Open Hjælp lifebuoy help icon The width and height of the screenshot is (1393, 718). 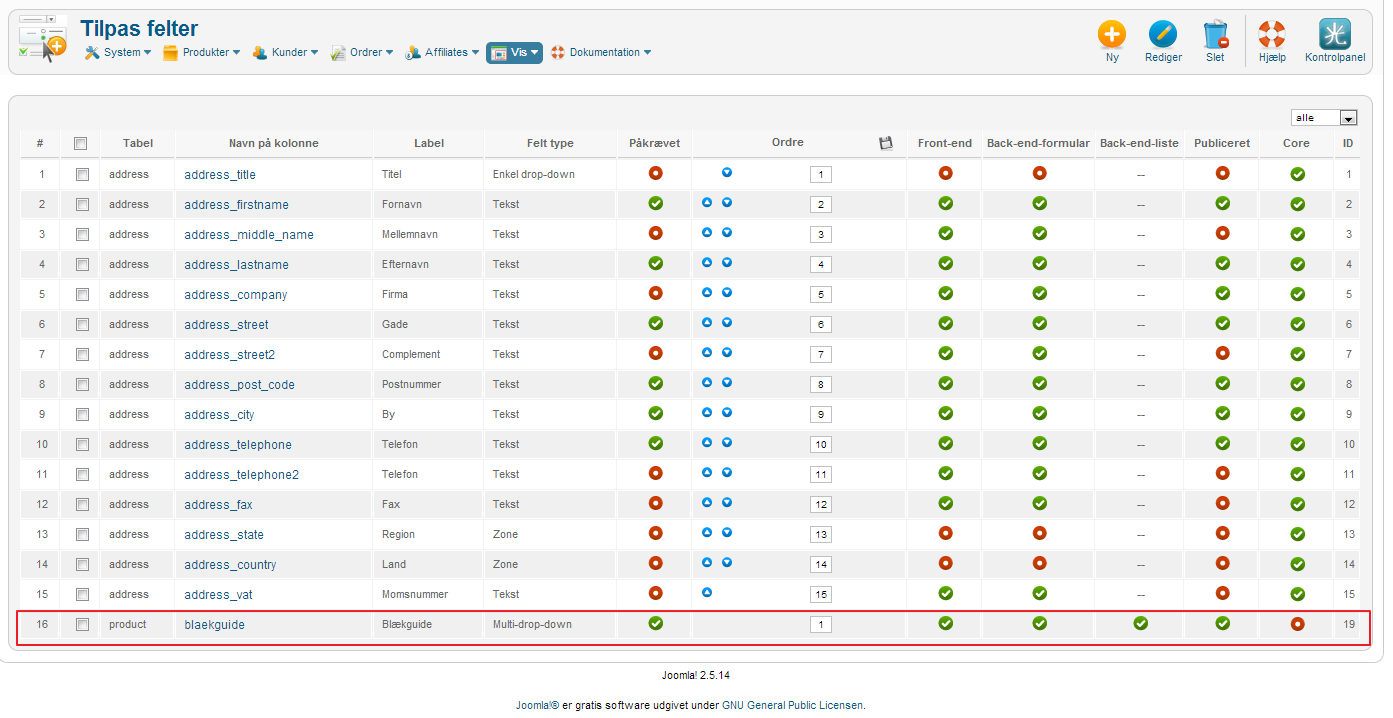(x=1271, y=36)
